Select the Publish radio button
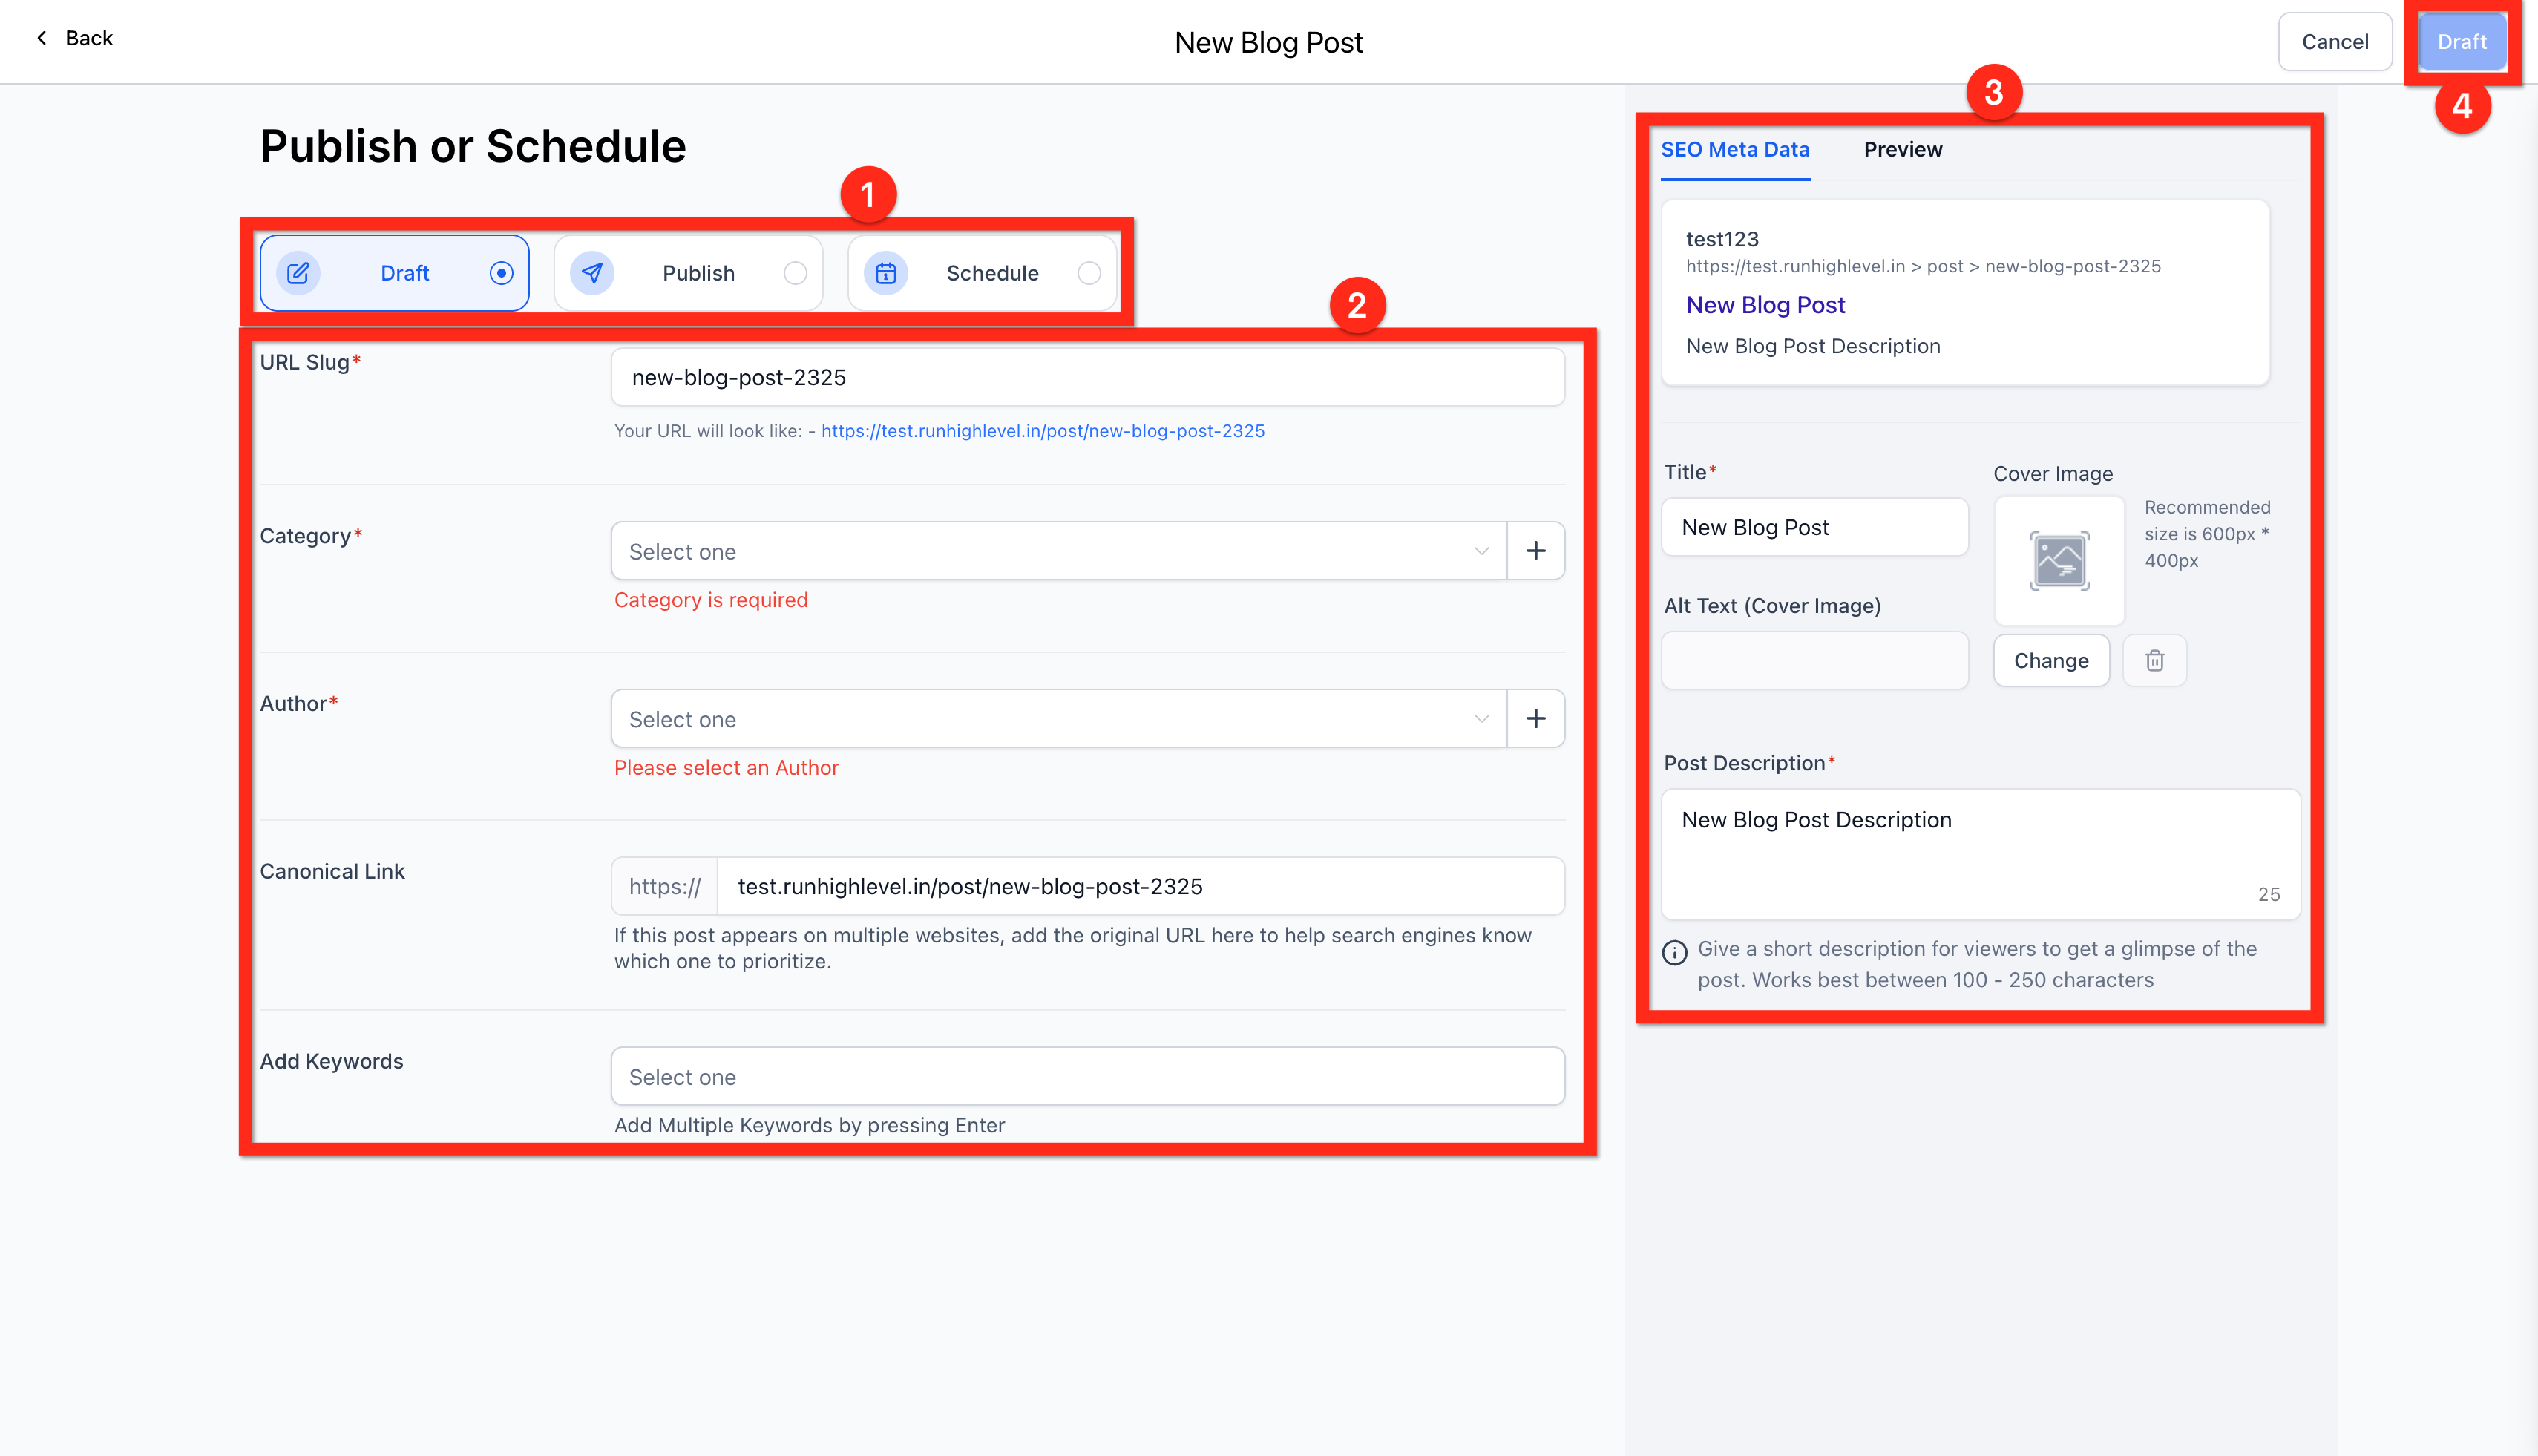 pos(795,273)
